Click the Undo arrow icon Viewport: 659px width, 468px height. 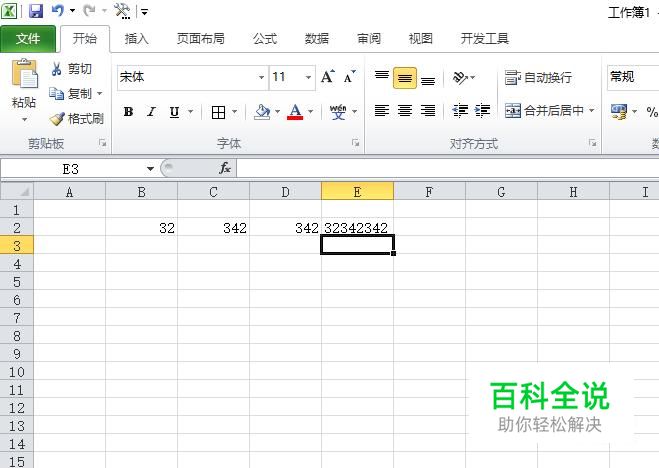coord(58,11)
